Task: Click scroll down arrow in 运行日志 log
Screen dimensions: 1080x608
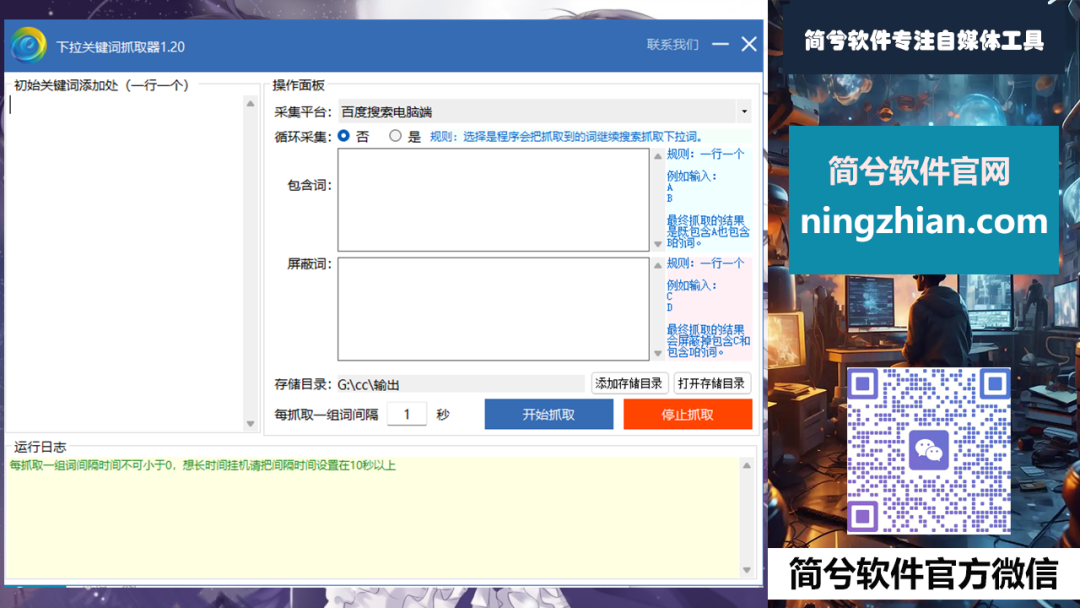Action: coord(746,569)
